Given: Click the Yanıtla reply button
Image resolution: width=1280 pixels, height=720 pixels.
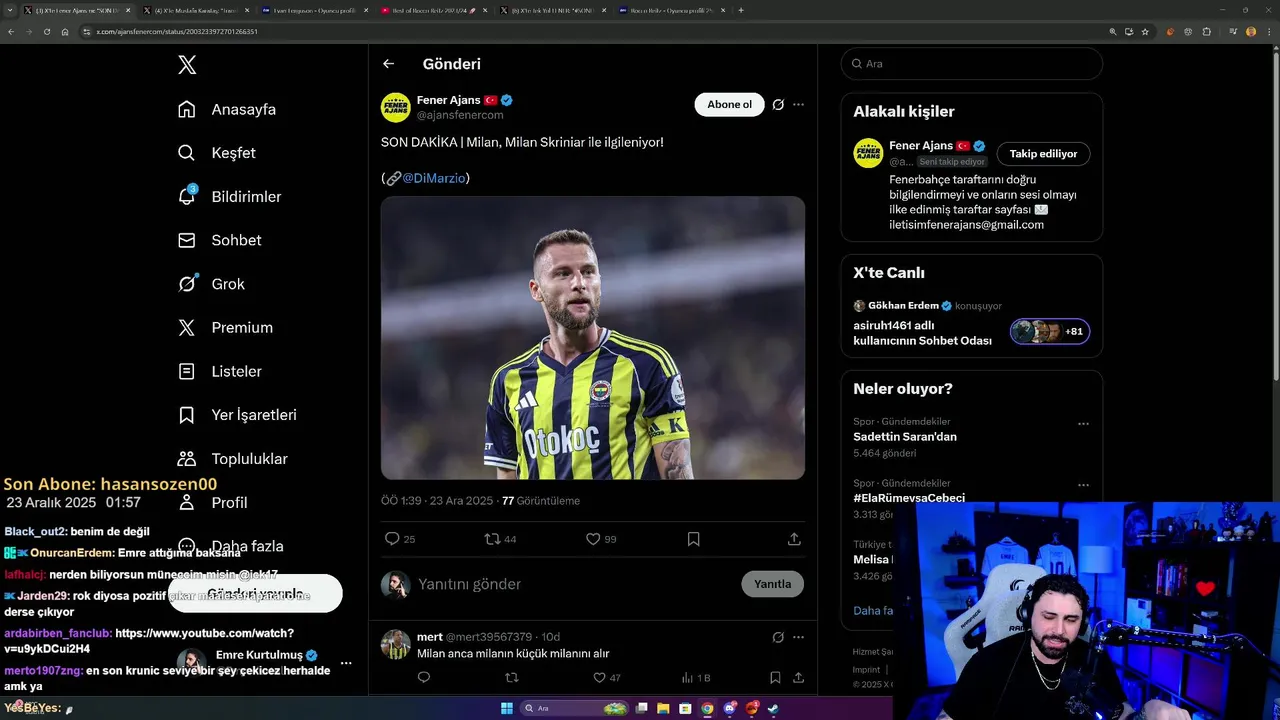Looking at the screenshot, I should (772, 584).
